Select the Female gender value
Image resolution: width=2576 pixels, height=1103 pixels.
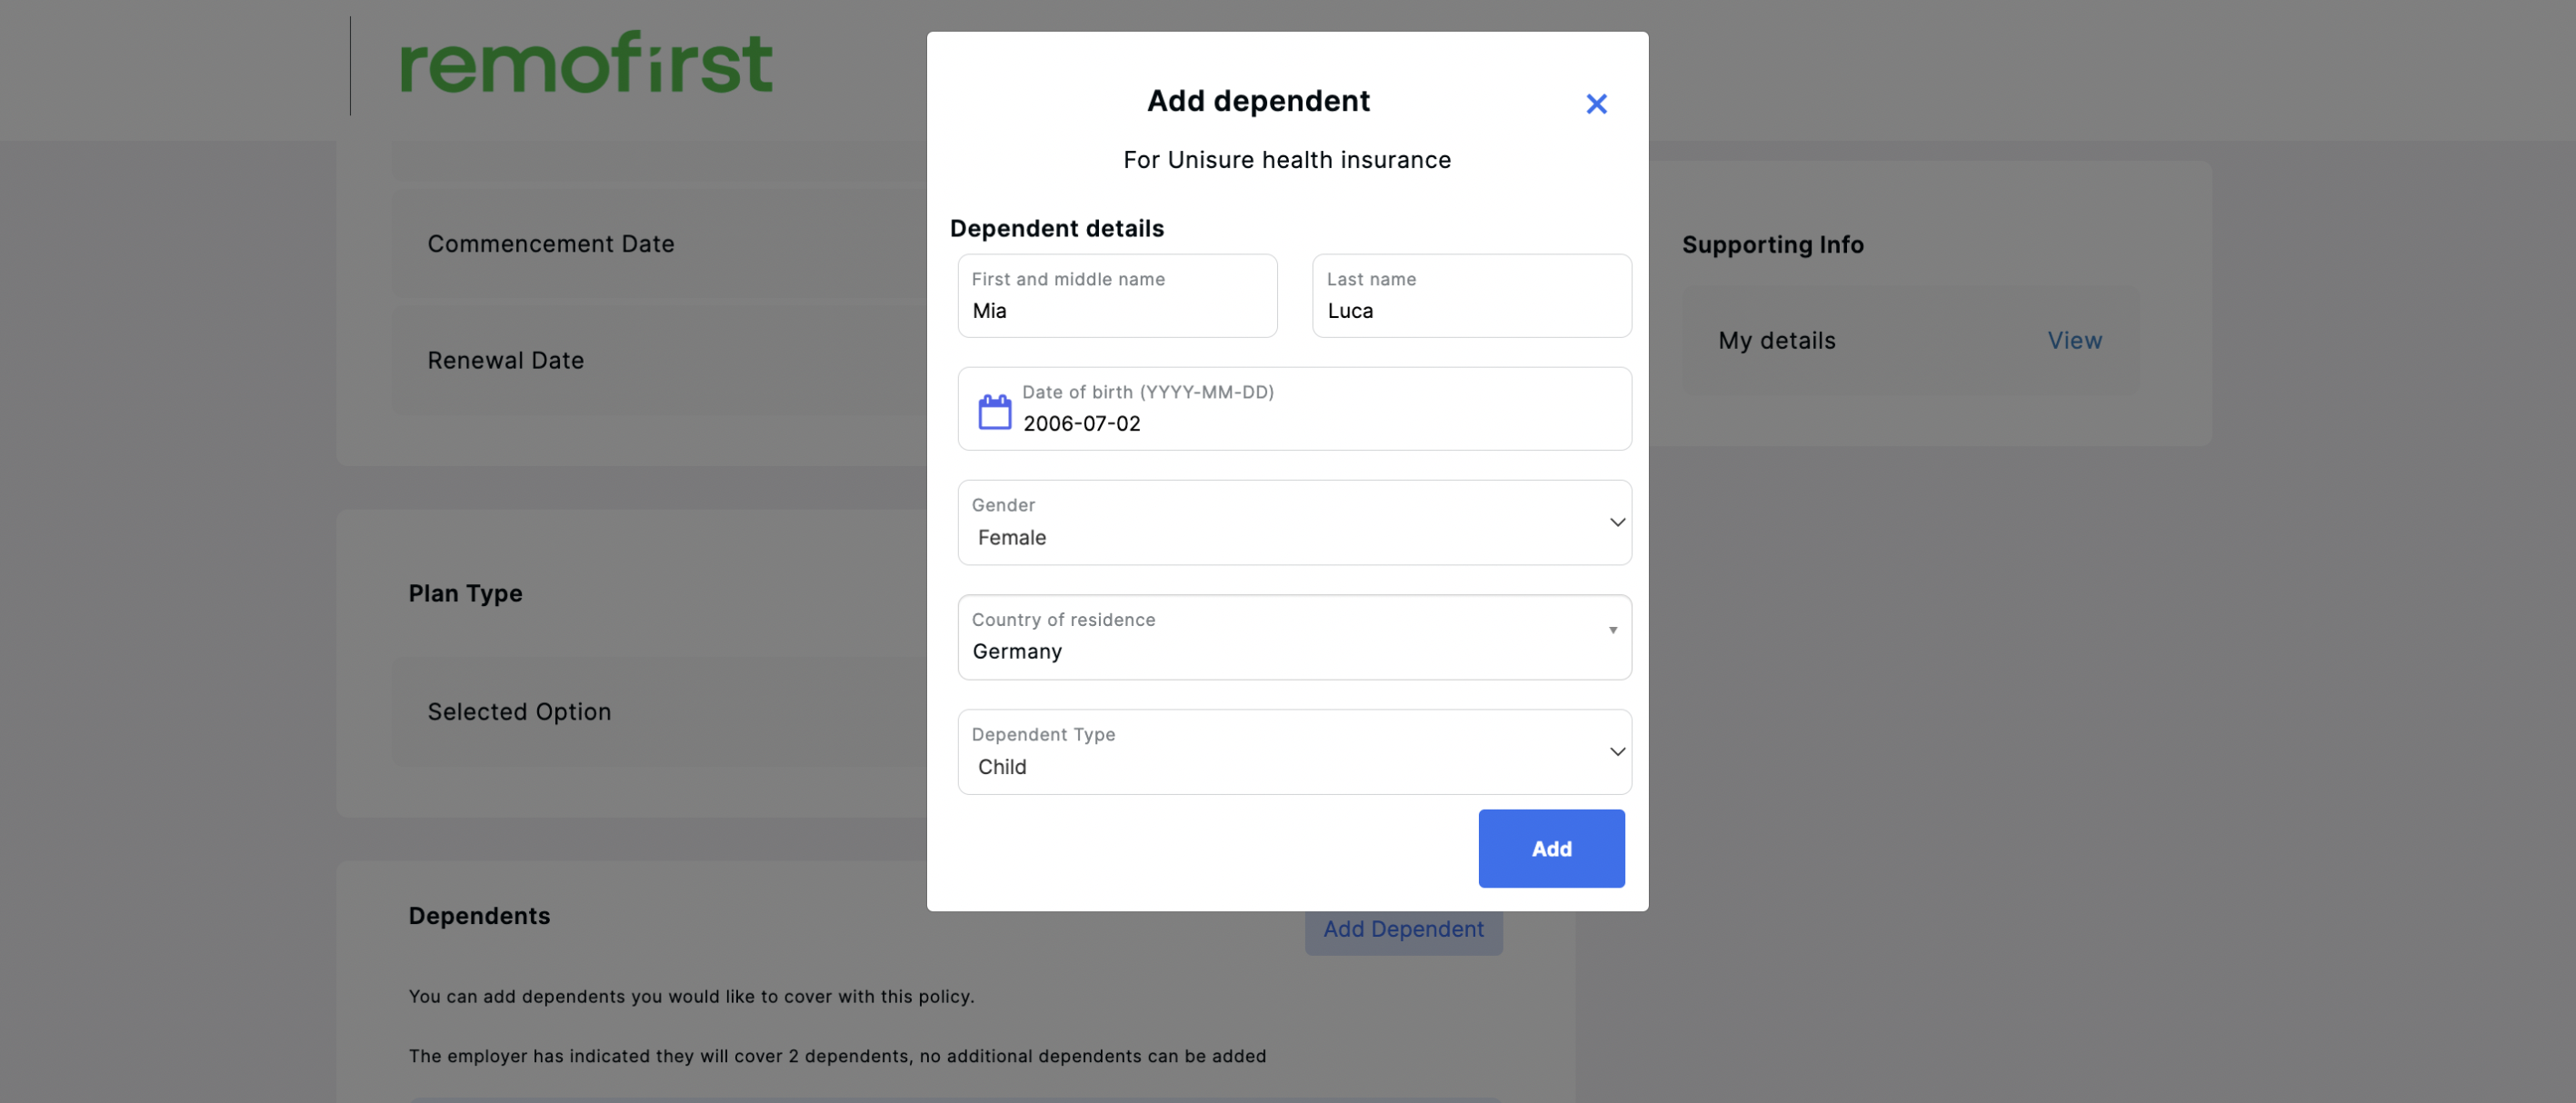[x=1011, y=537]
